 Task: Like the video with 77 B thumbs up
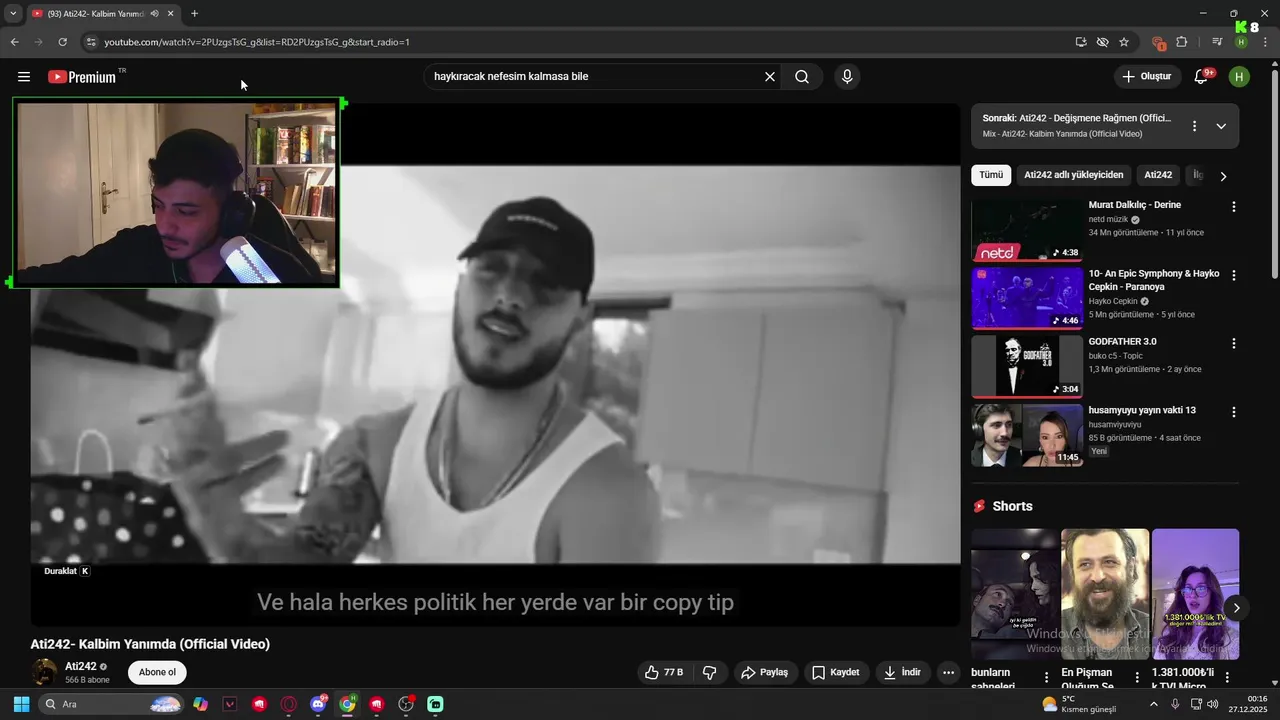(665, 672)
